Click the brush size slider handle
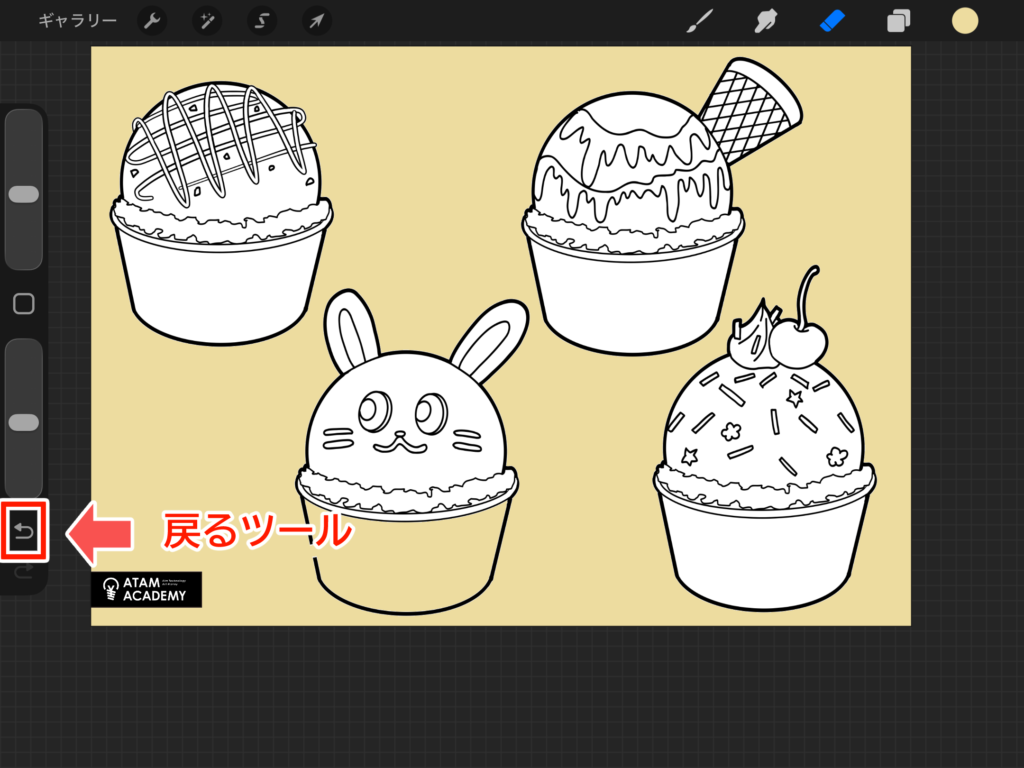Viewport: 1024px width, 768px height. tap(24, 194)
